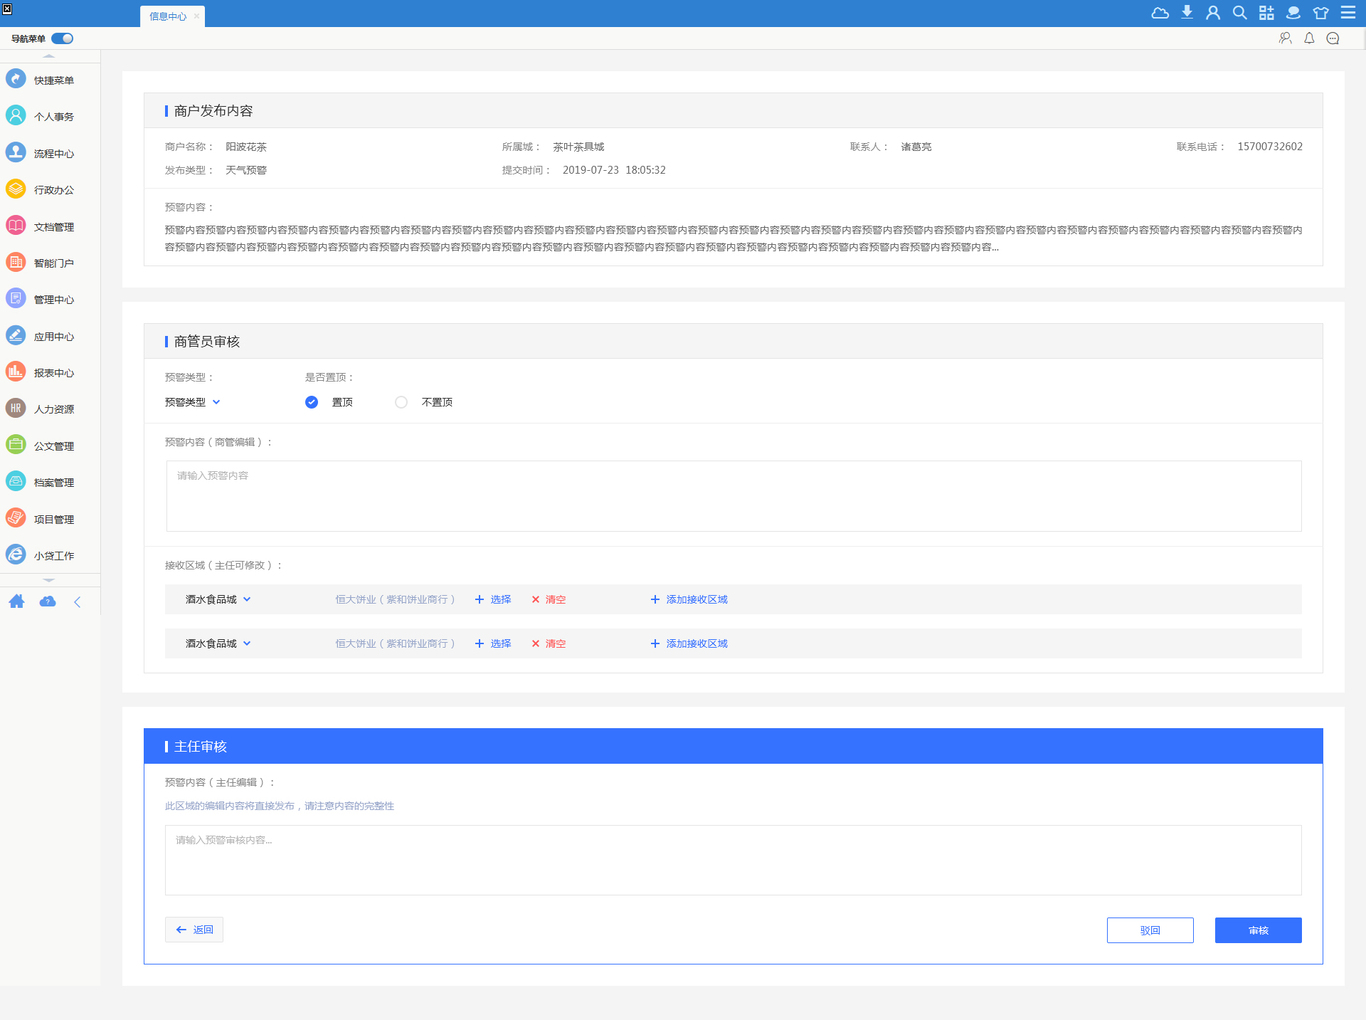The width and height of the screenshot is (1366, 1020).
Task: Click 清空 in second receiving area row
Action: coord(549,643)
